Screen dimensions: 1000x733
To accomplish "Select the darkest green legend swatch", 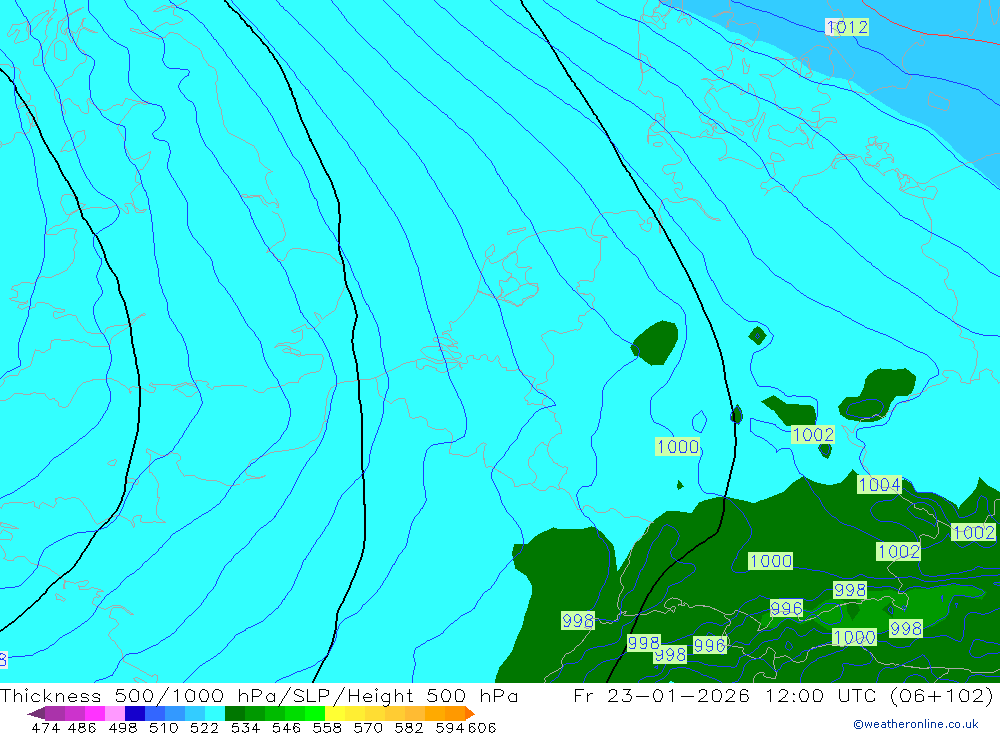I will tap(235, 713).
